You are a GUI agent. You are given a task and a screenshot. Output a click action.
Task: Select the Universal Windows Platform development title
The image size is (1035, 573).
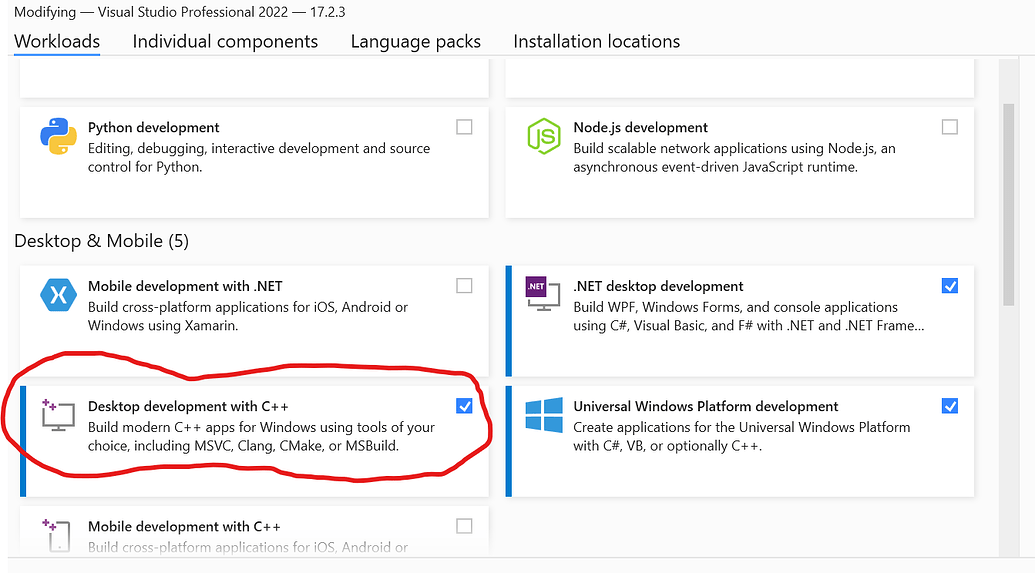(705, 406)
